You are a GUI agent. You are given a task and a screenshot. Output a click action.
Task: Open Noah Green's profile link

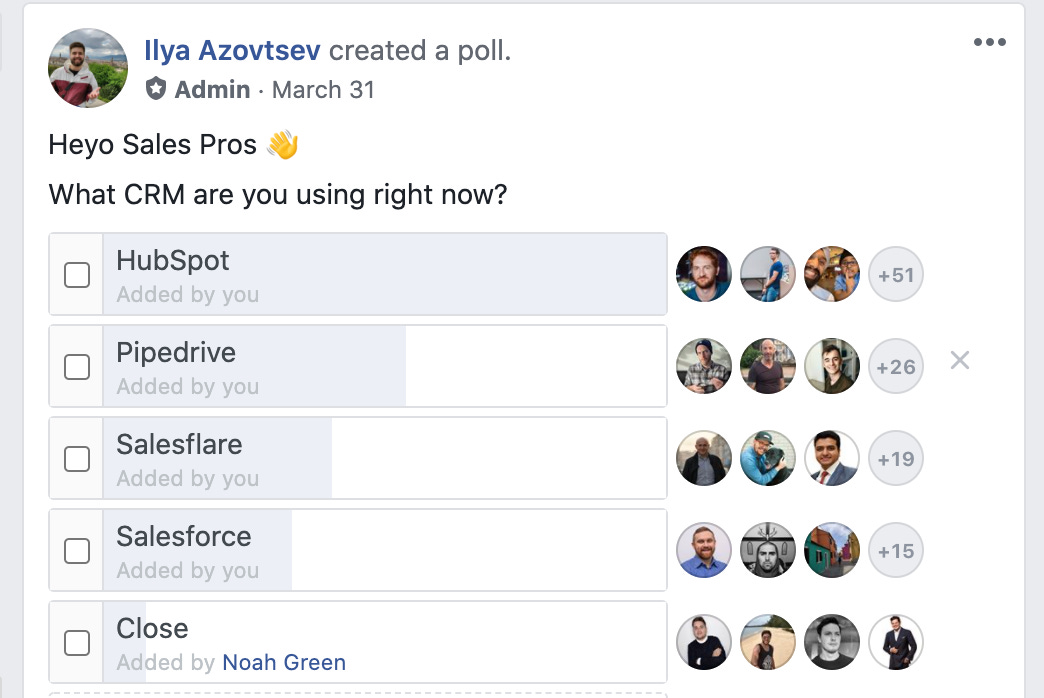[x=284, y=662]
